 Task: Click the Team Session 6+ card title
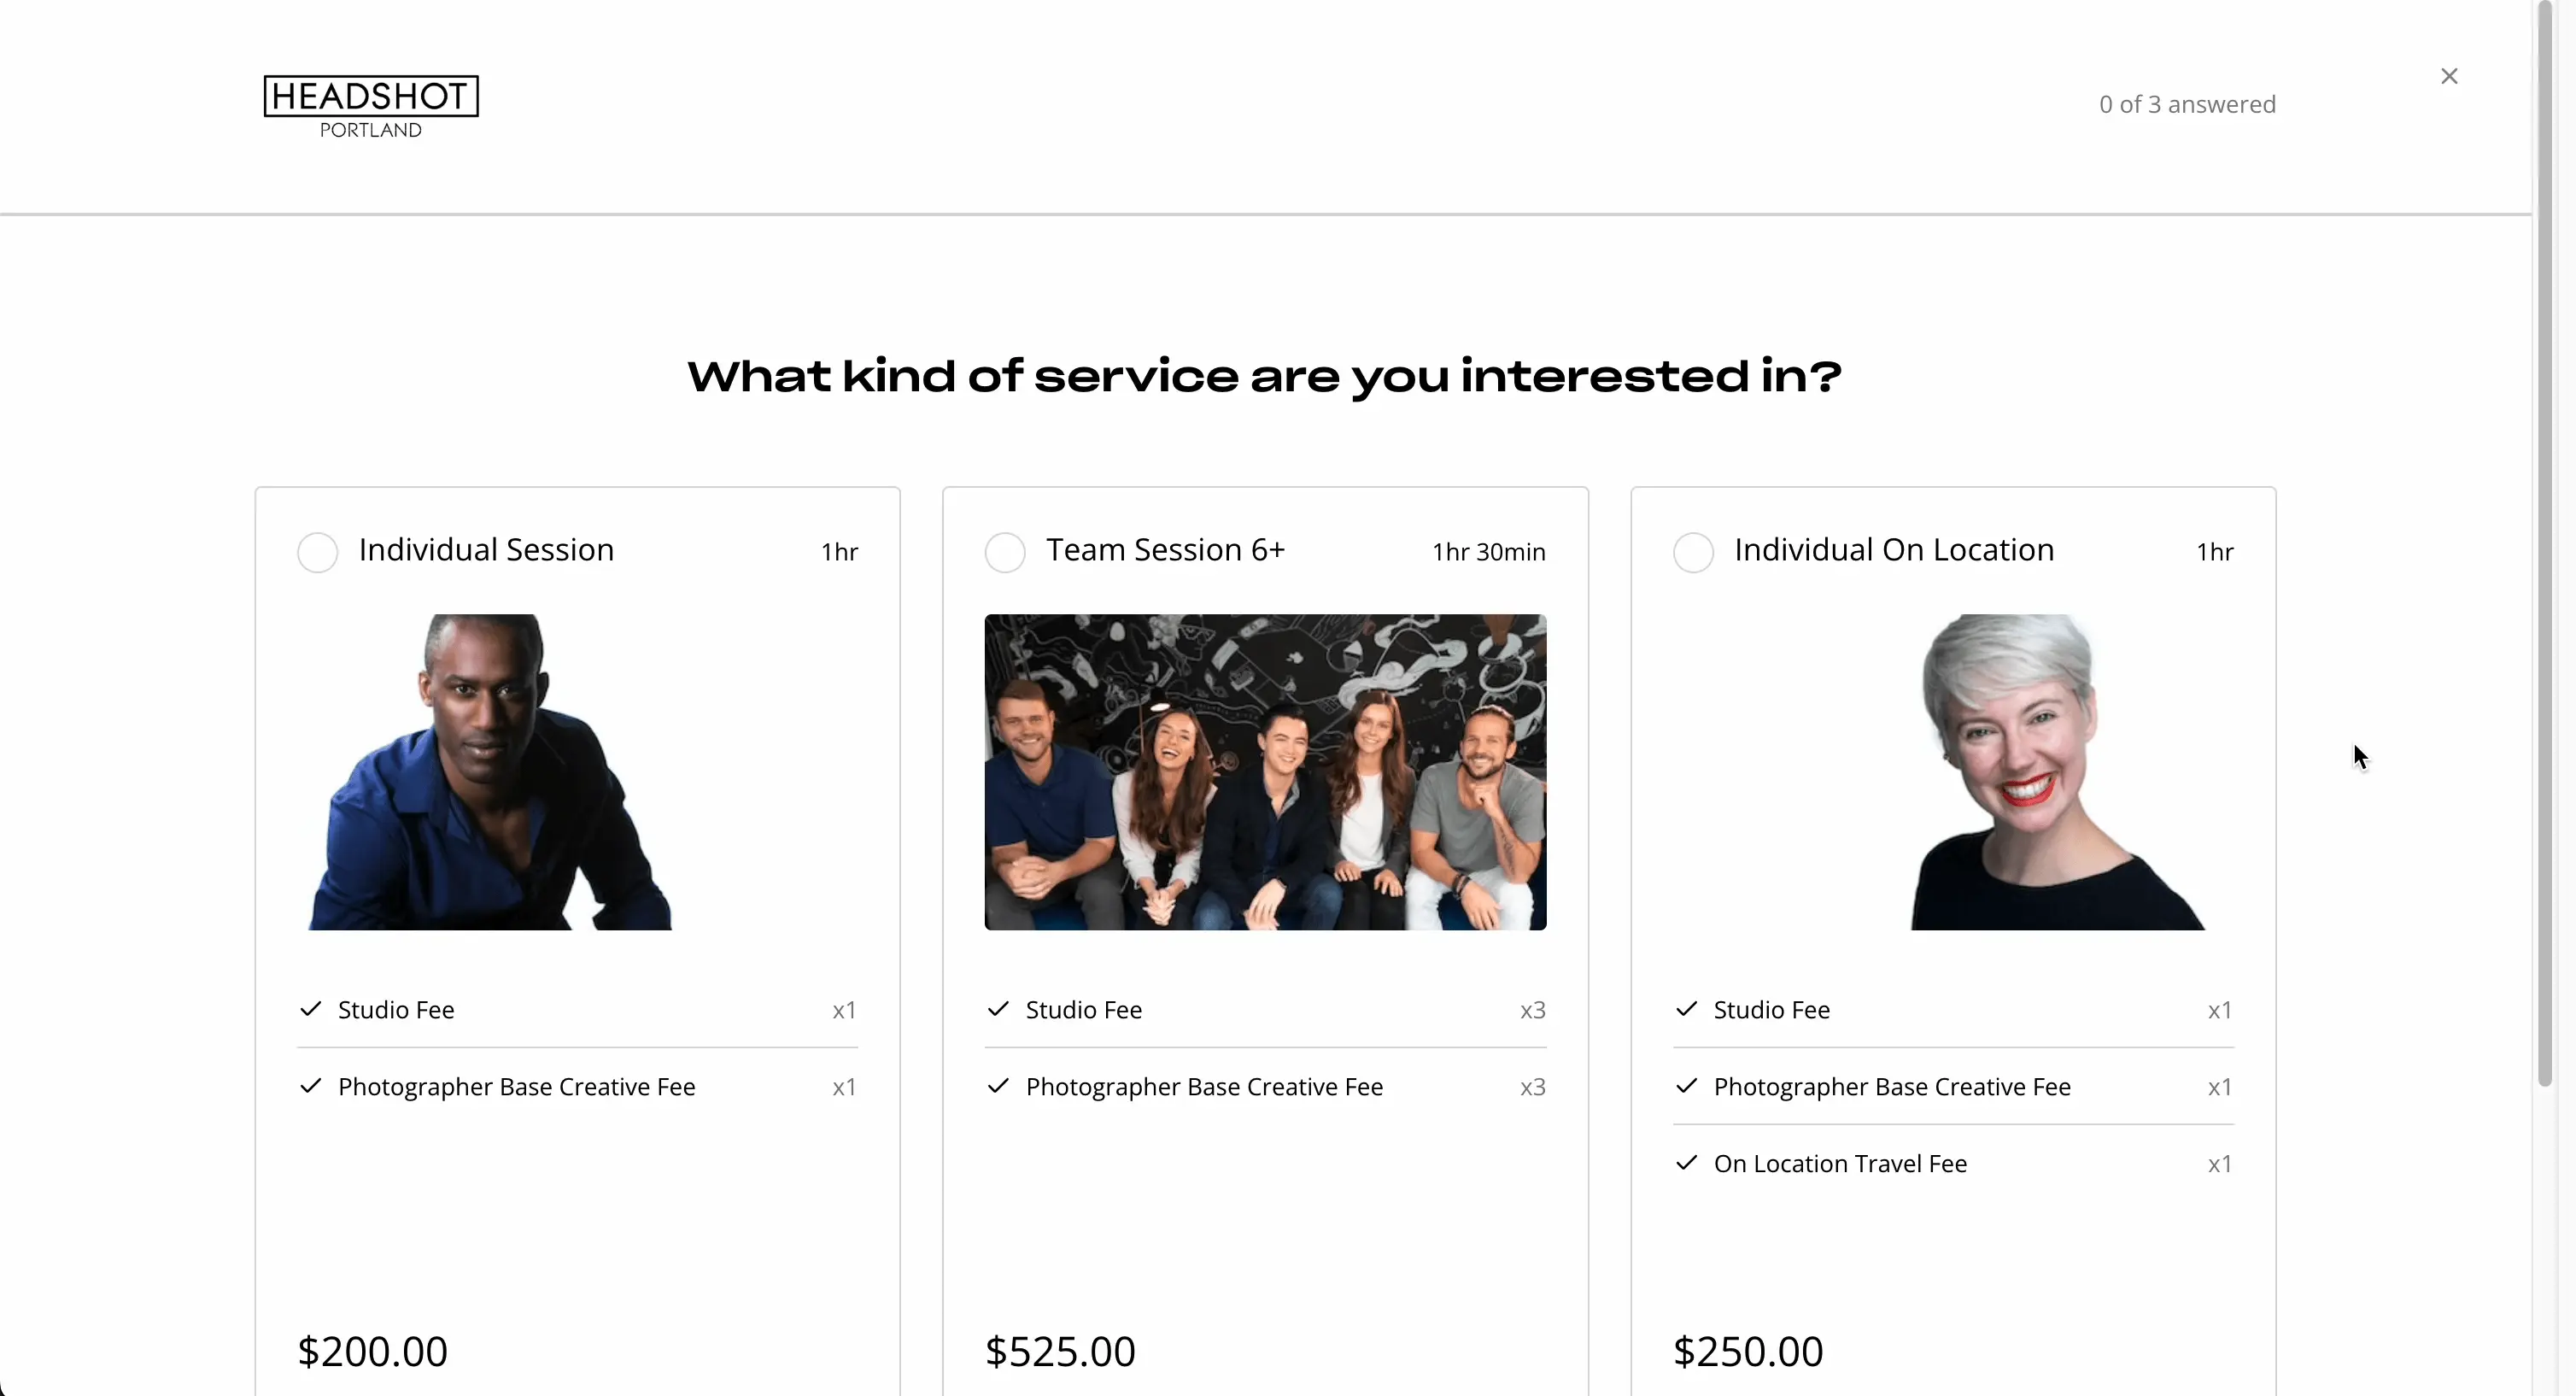tap(1165, 550)
